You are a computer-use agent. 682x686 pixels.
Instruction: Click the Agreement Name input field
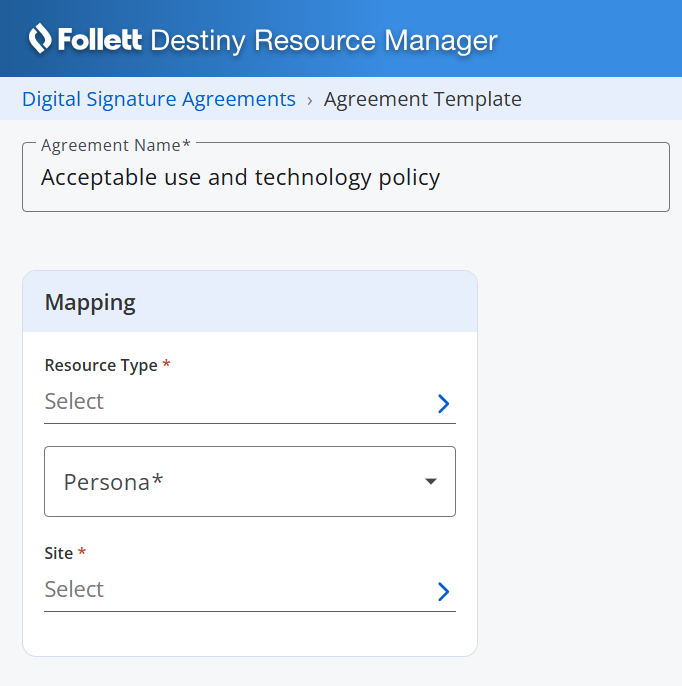(x=346, y=177)
